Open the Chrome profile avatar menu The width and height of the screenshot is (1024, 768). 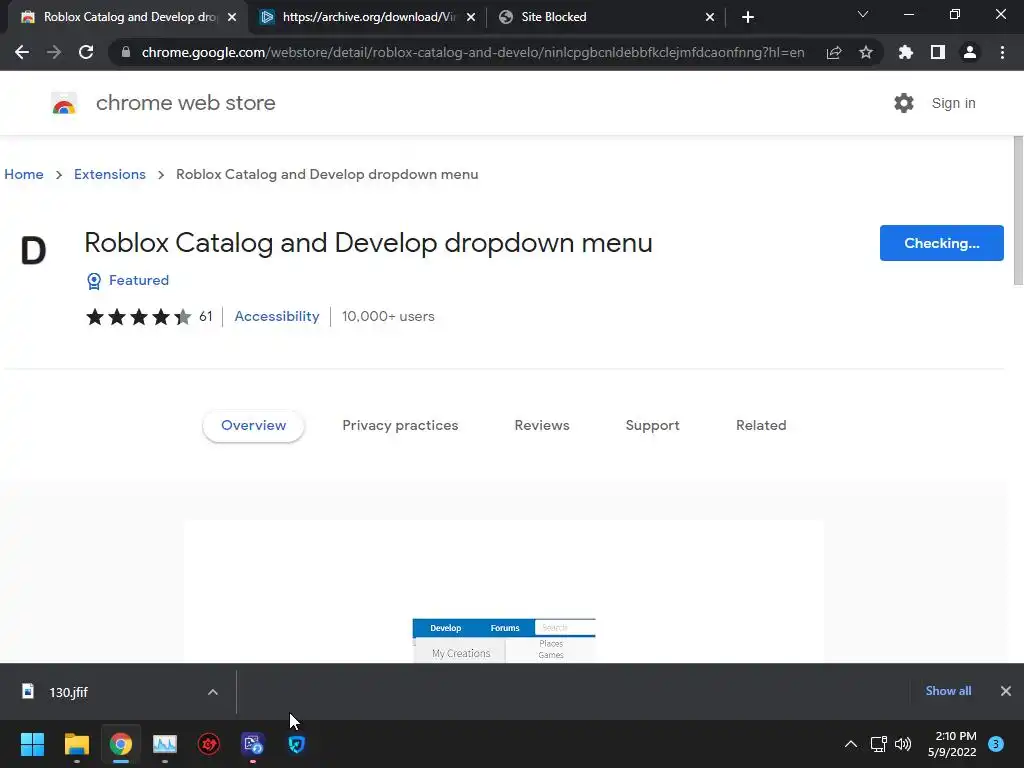coord(970,52)
